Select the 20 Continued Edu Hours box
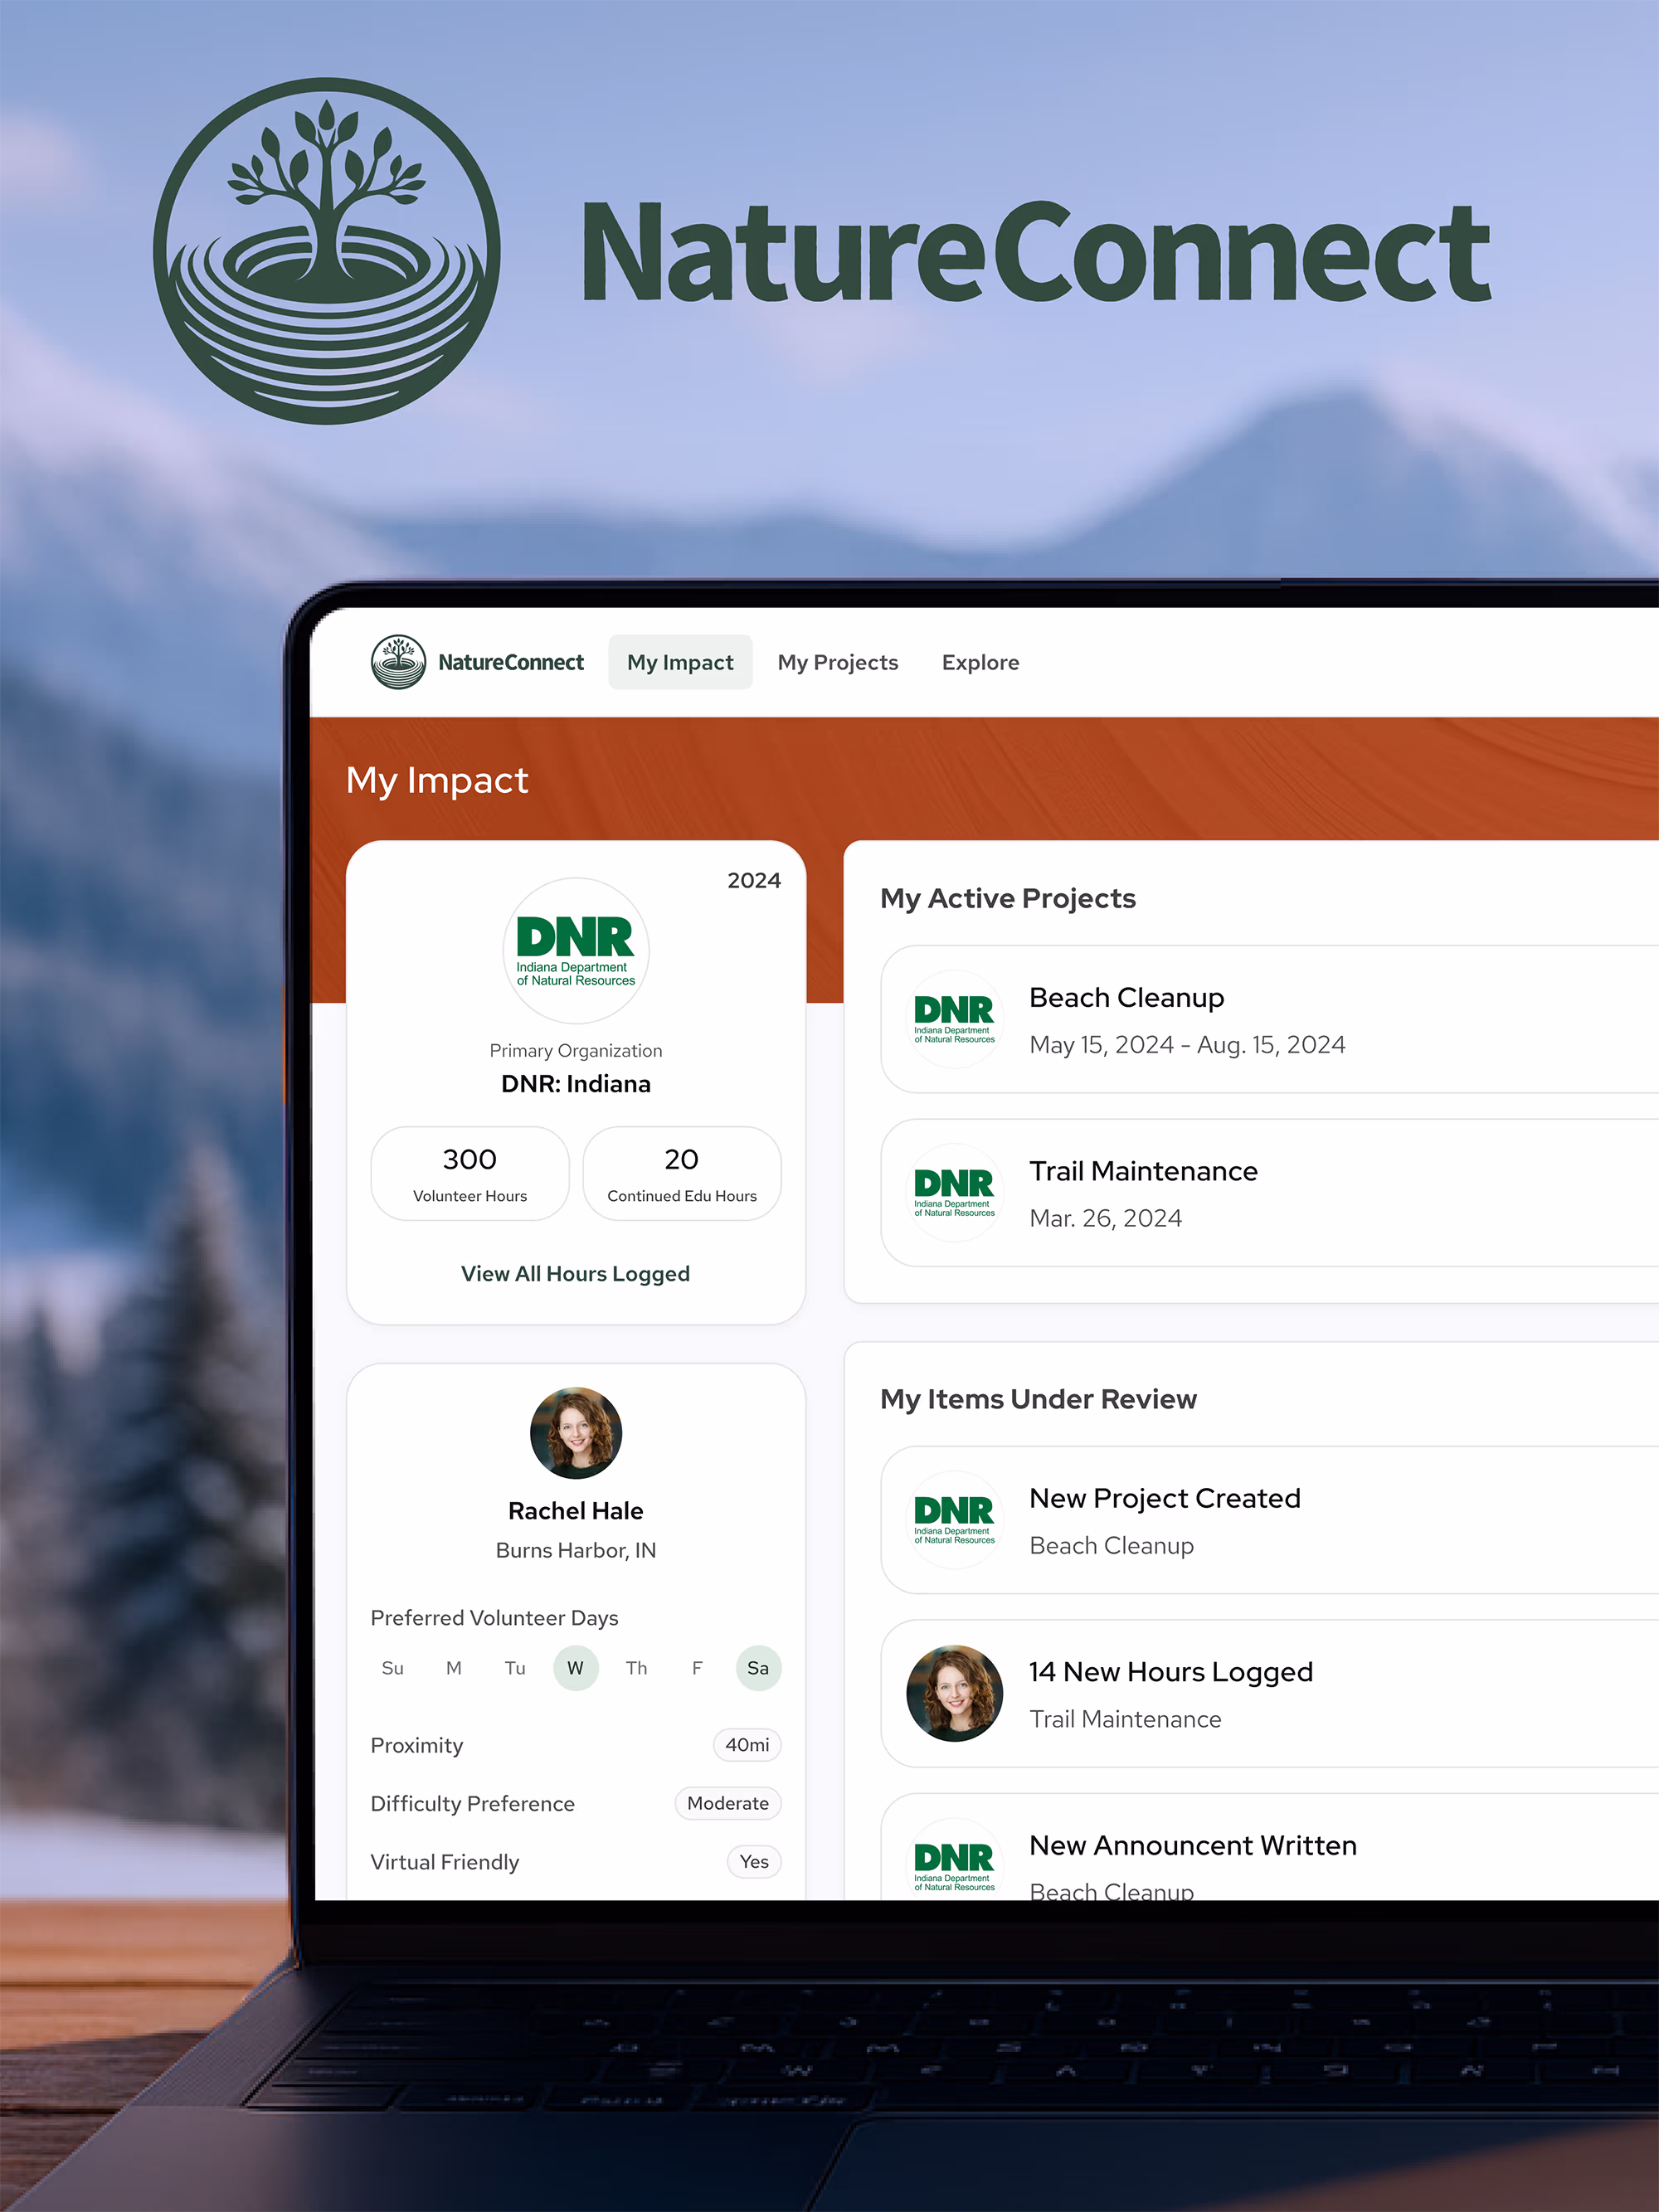This screenshot has height=2212, width=1659. (x=682, y=1173)
